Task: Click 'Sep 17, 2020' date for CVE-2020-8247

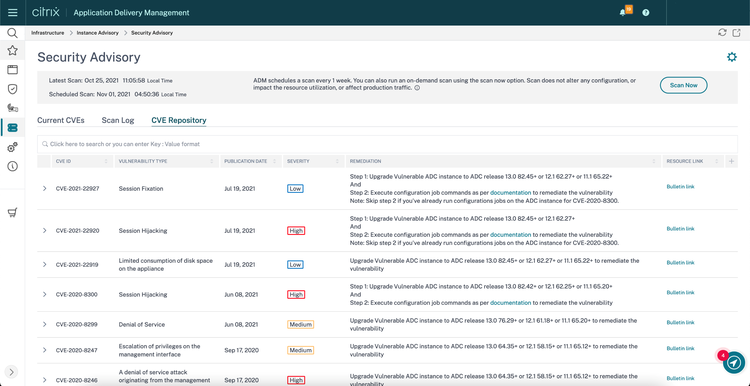Action: tap(242, 350)
